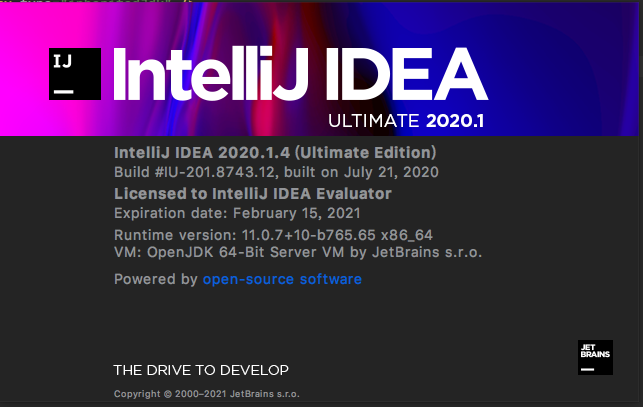643x407 pixels.
Task: Click the large IDEA word in banner
Action: 407,74
